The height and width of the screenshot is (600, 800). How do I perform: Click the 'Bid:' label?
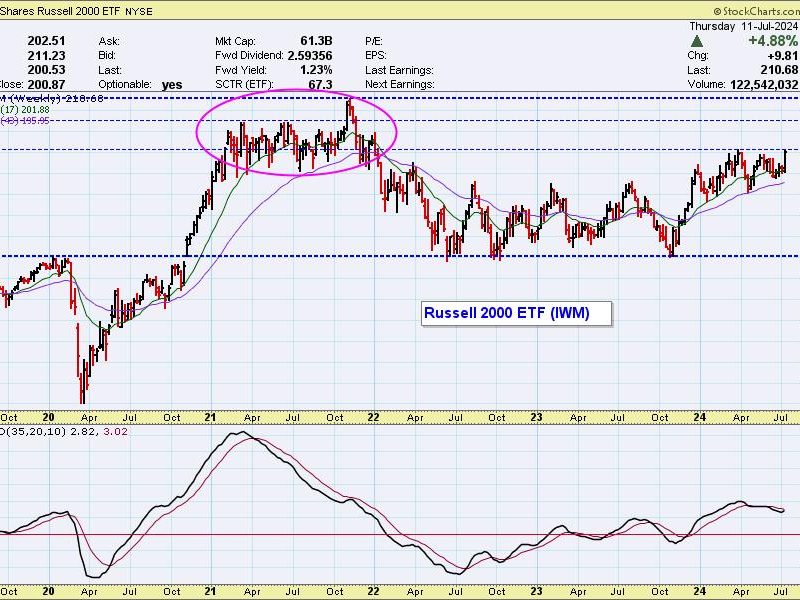pyautogui.click(x=107, y=56)
